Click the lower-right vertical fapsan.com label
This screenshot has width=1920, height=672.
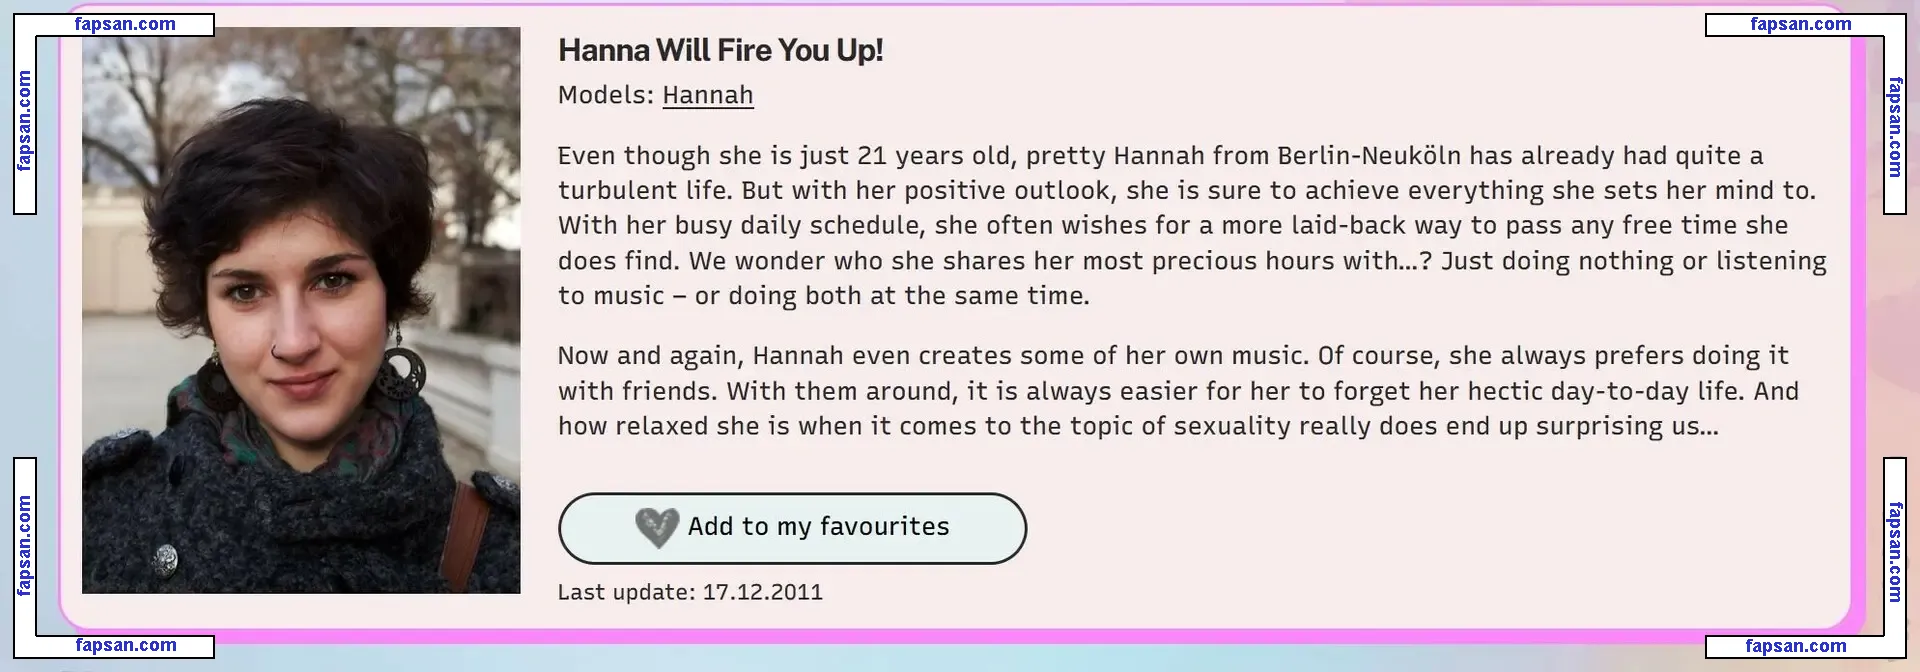point(1894,552)
